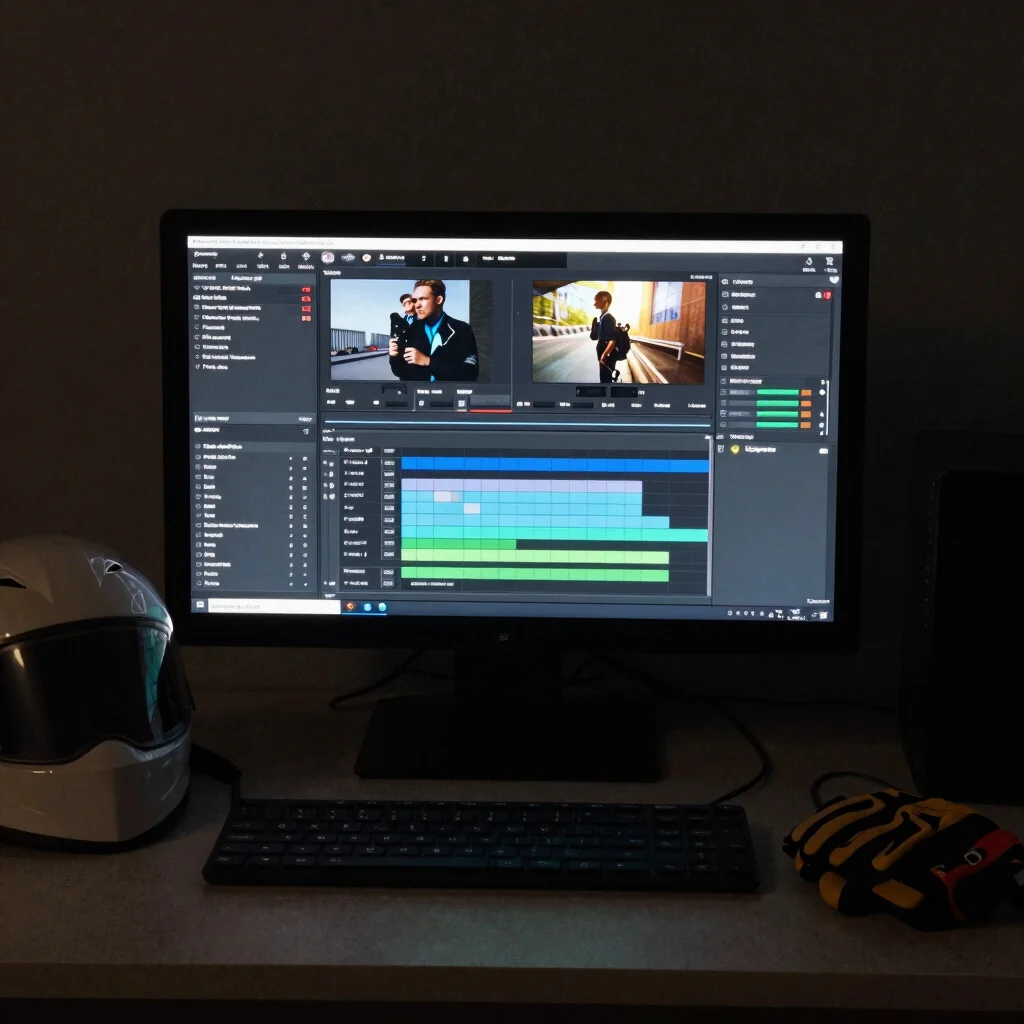Click the cream-colored round icon in top toolbar
The width and height of the screenshot is (1024, 1024).
pos(366,258)
